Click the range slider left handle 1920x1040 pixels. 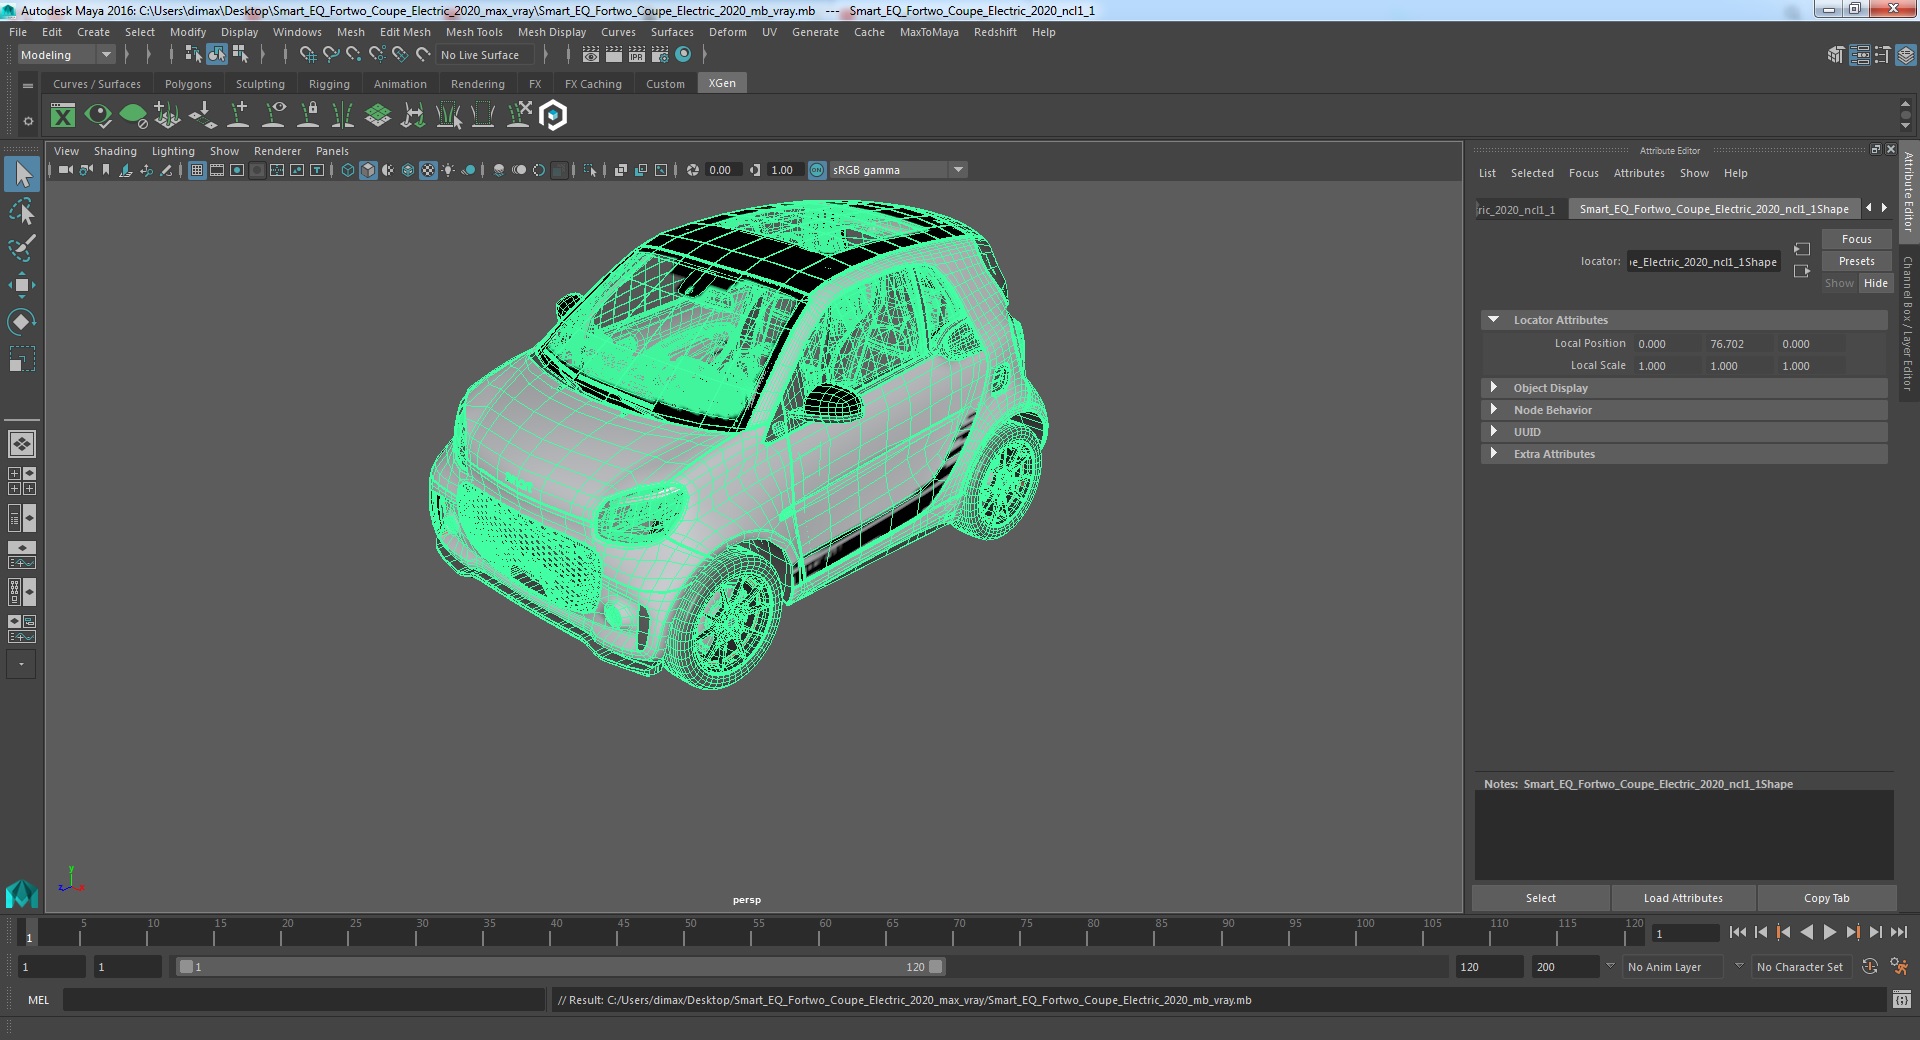(185, 967)
